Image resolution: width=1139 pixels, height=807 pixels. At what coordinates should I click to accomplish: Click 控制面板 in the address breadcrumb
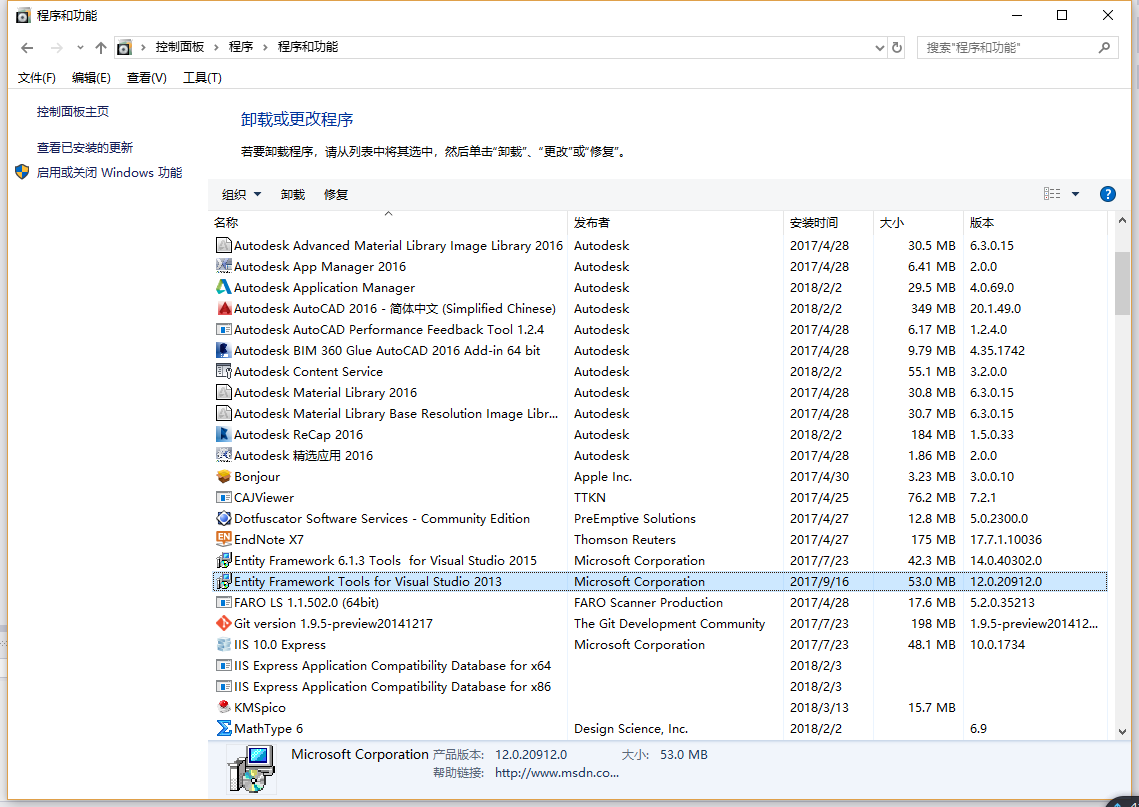click(179, 47)
